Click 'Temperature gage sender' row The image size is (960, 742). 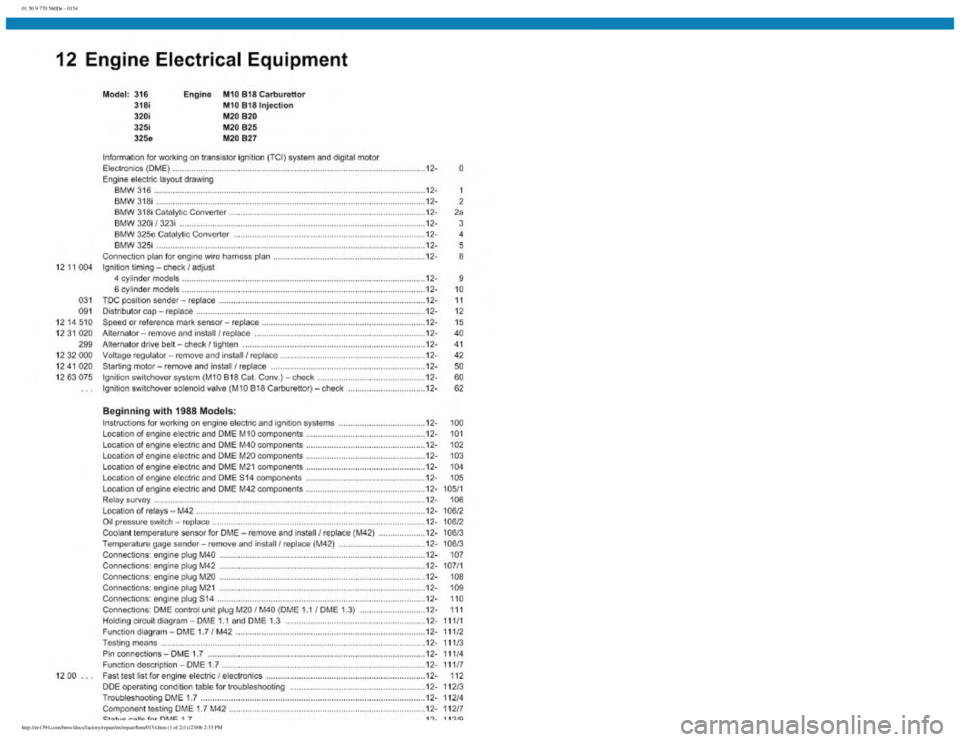[283, 544]
